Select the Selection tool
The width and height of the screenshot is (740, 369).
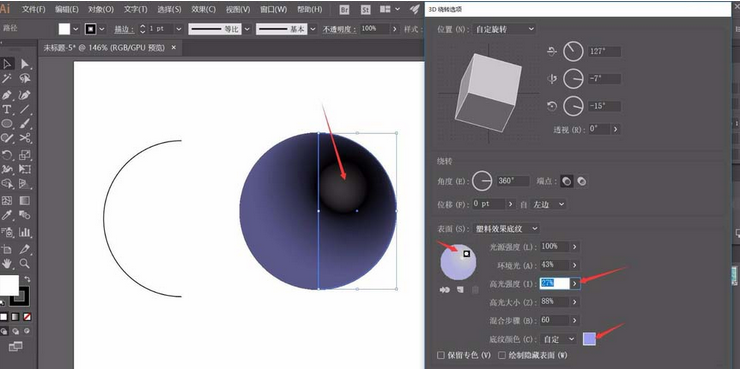tap(7, 64)
